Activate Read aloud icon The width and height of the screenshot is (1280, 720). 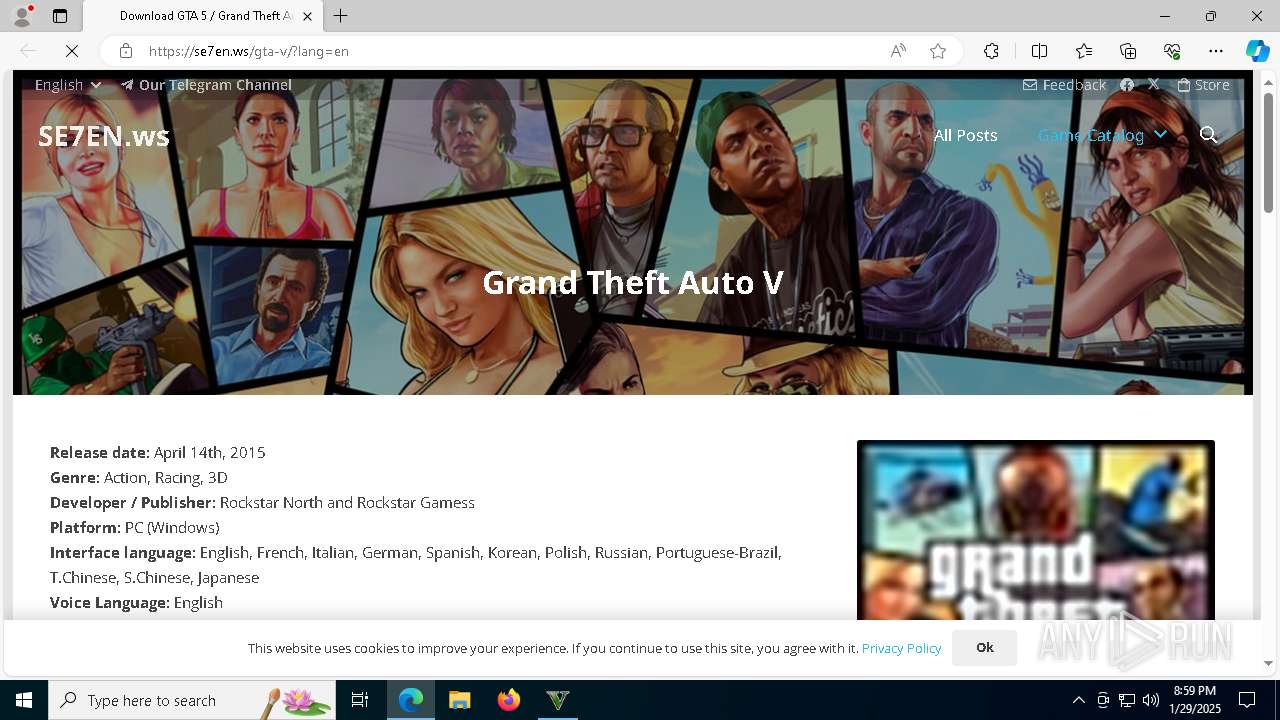pos(898,51)
